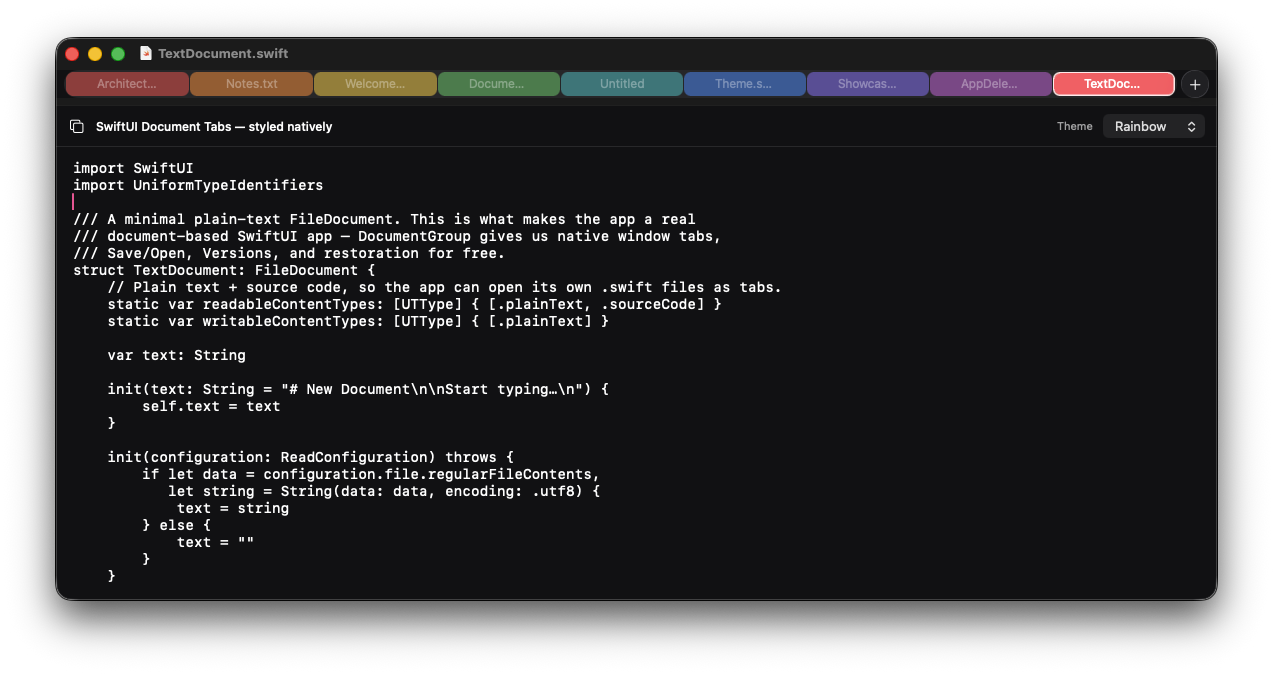Viewport: 1273px width, 674px height.
Task: Open the Untitled tab
Action: 622,84
